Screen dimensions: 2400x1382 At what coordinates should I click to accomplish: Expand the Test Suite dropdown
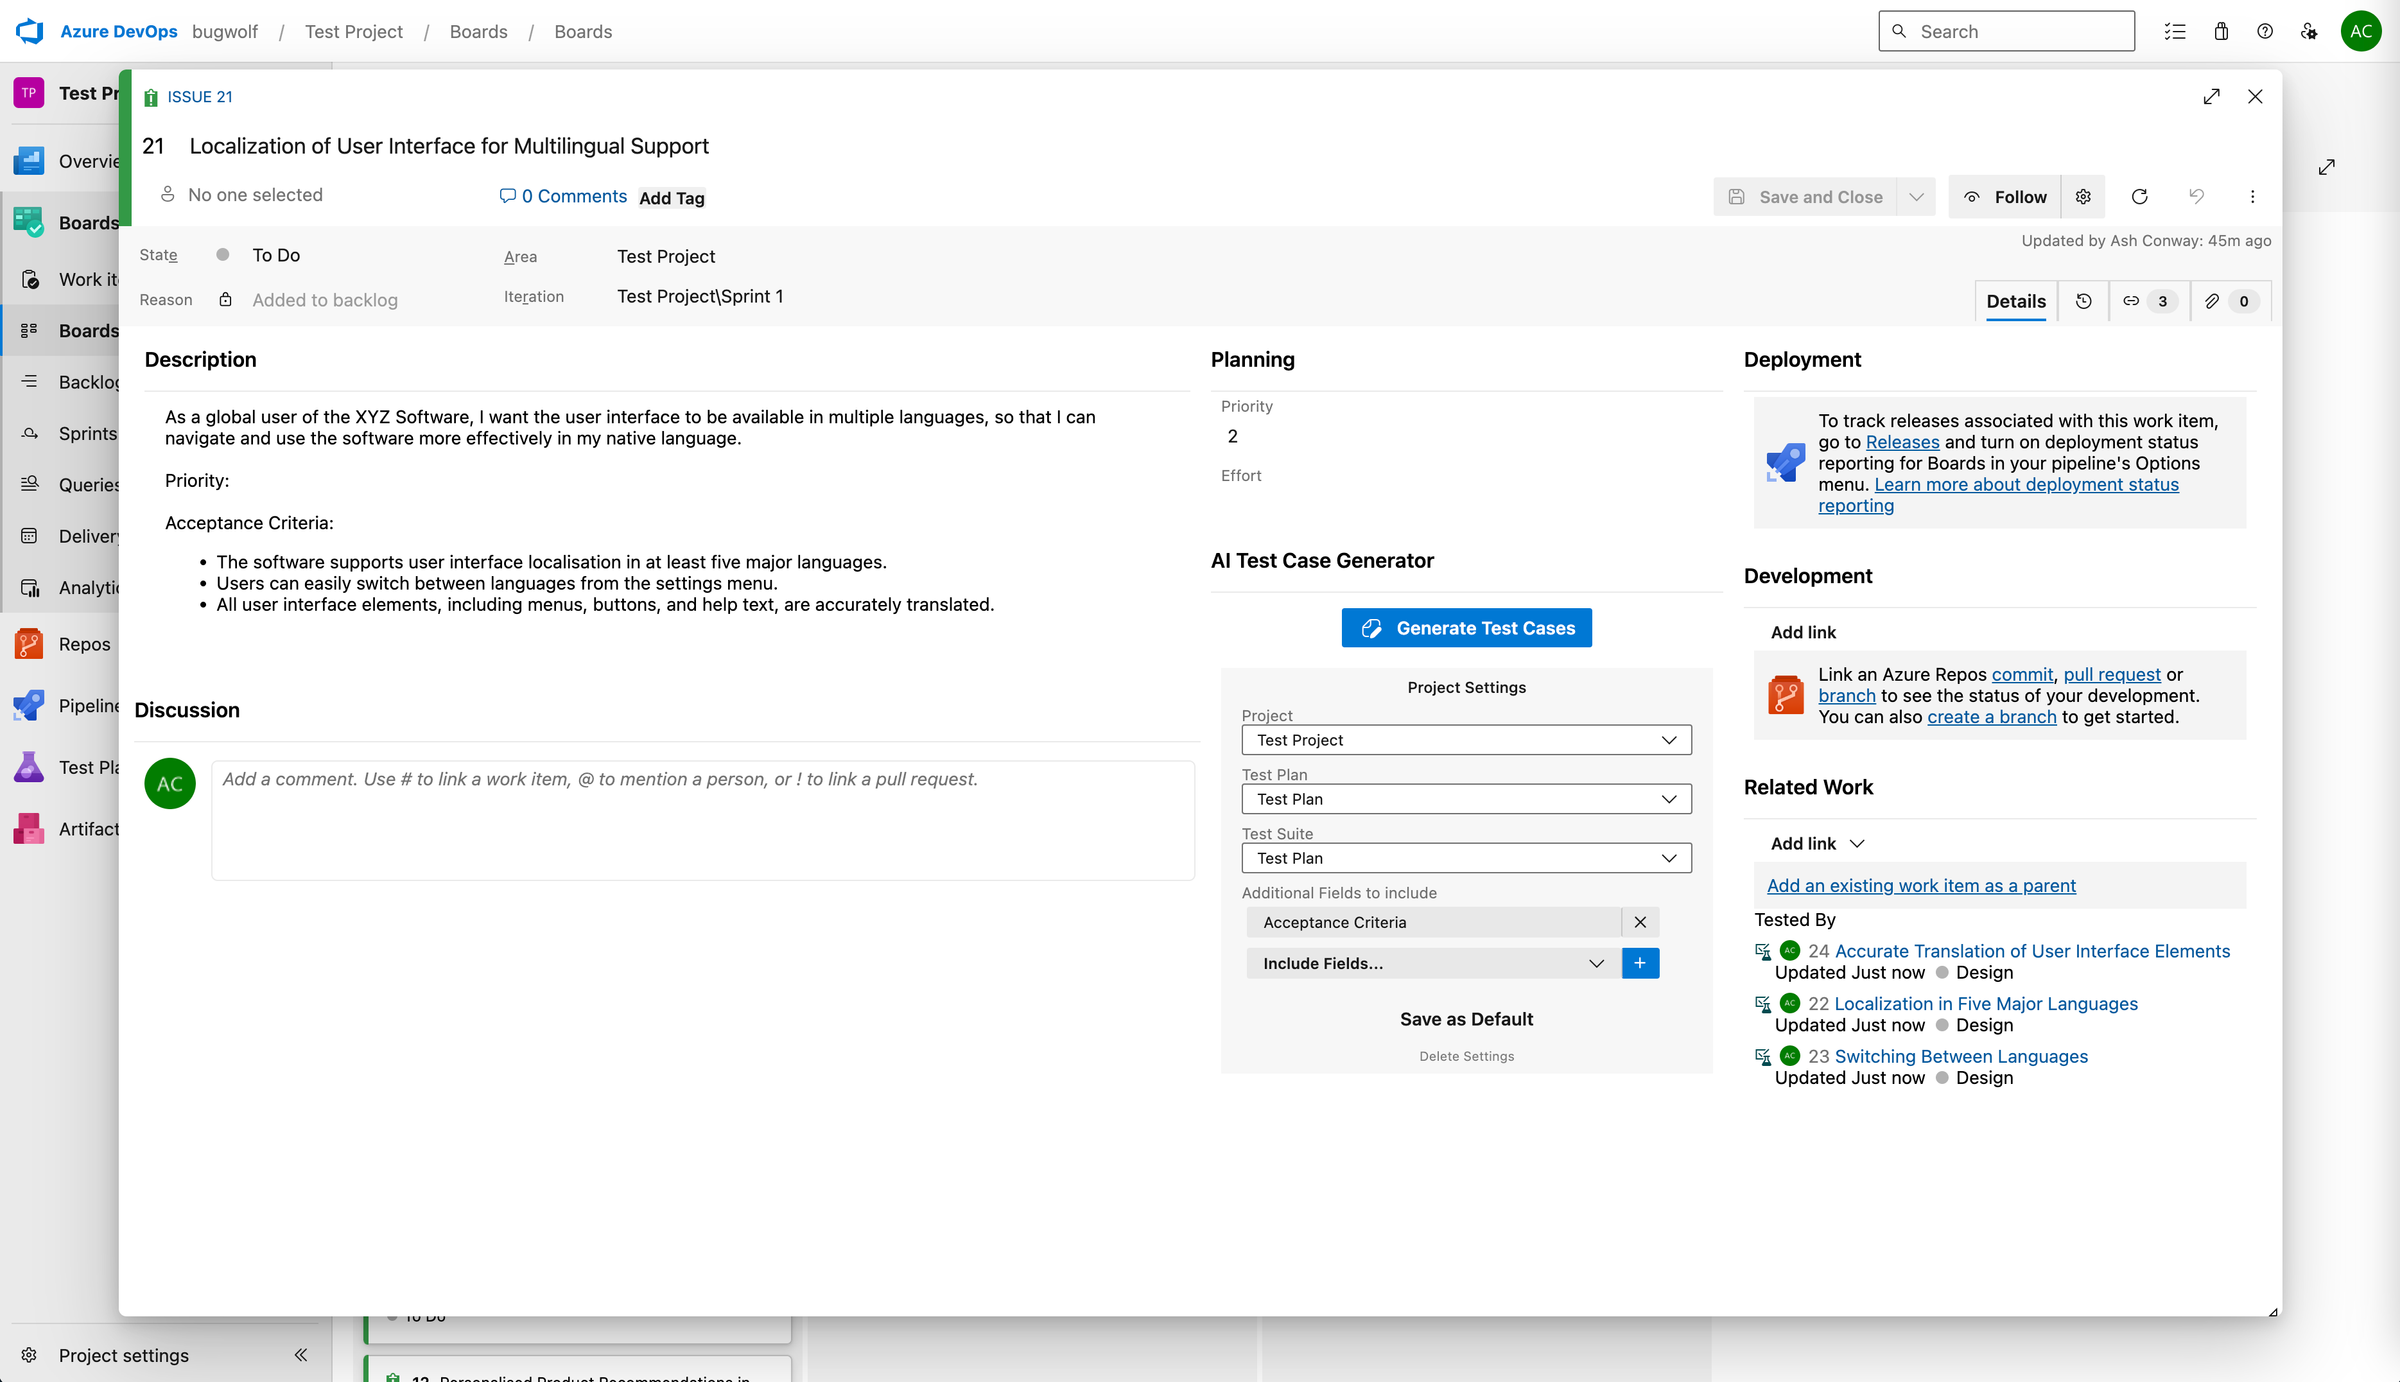point(1466,858)
